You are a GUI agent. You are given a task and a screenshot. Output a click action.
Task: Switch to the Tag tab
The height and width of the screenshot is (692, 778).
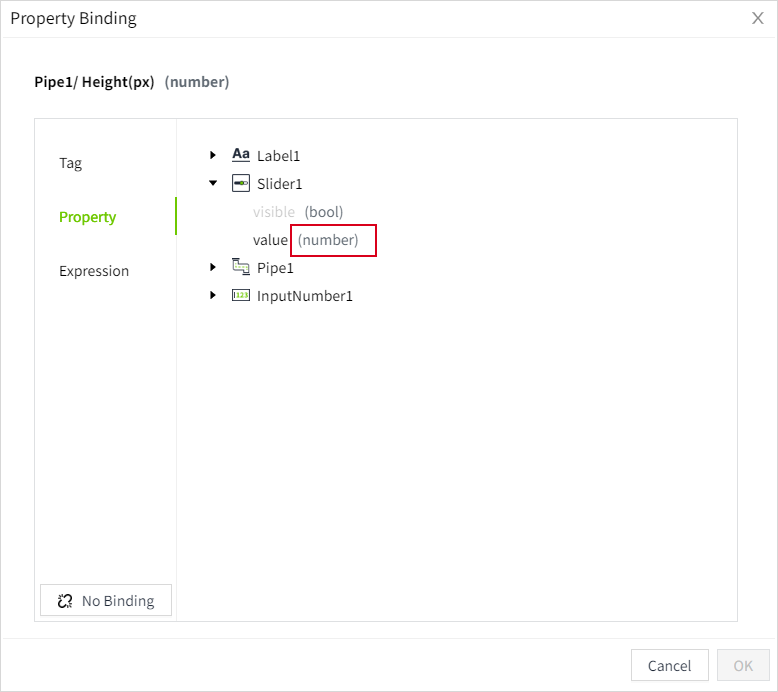(70, 163)
